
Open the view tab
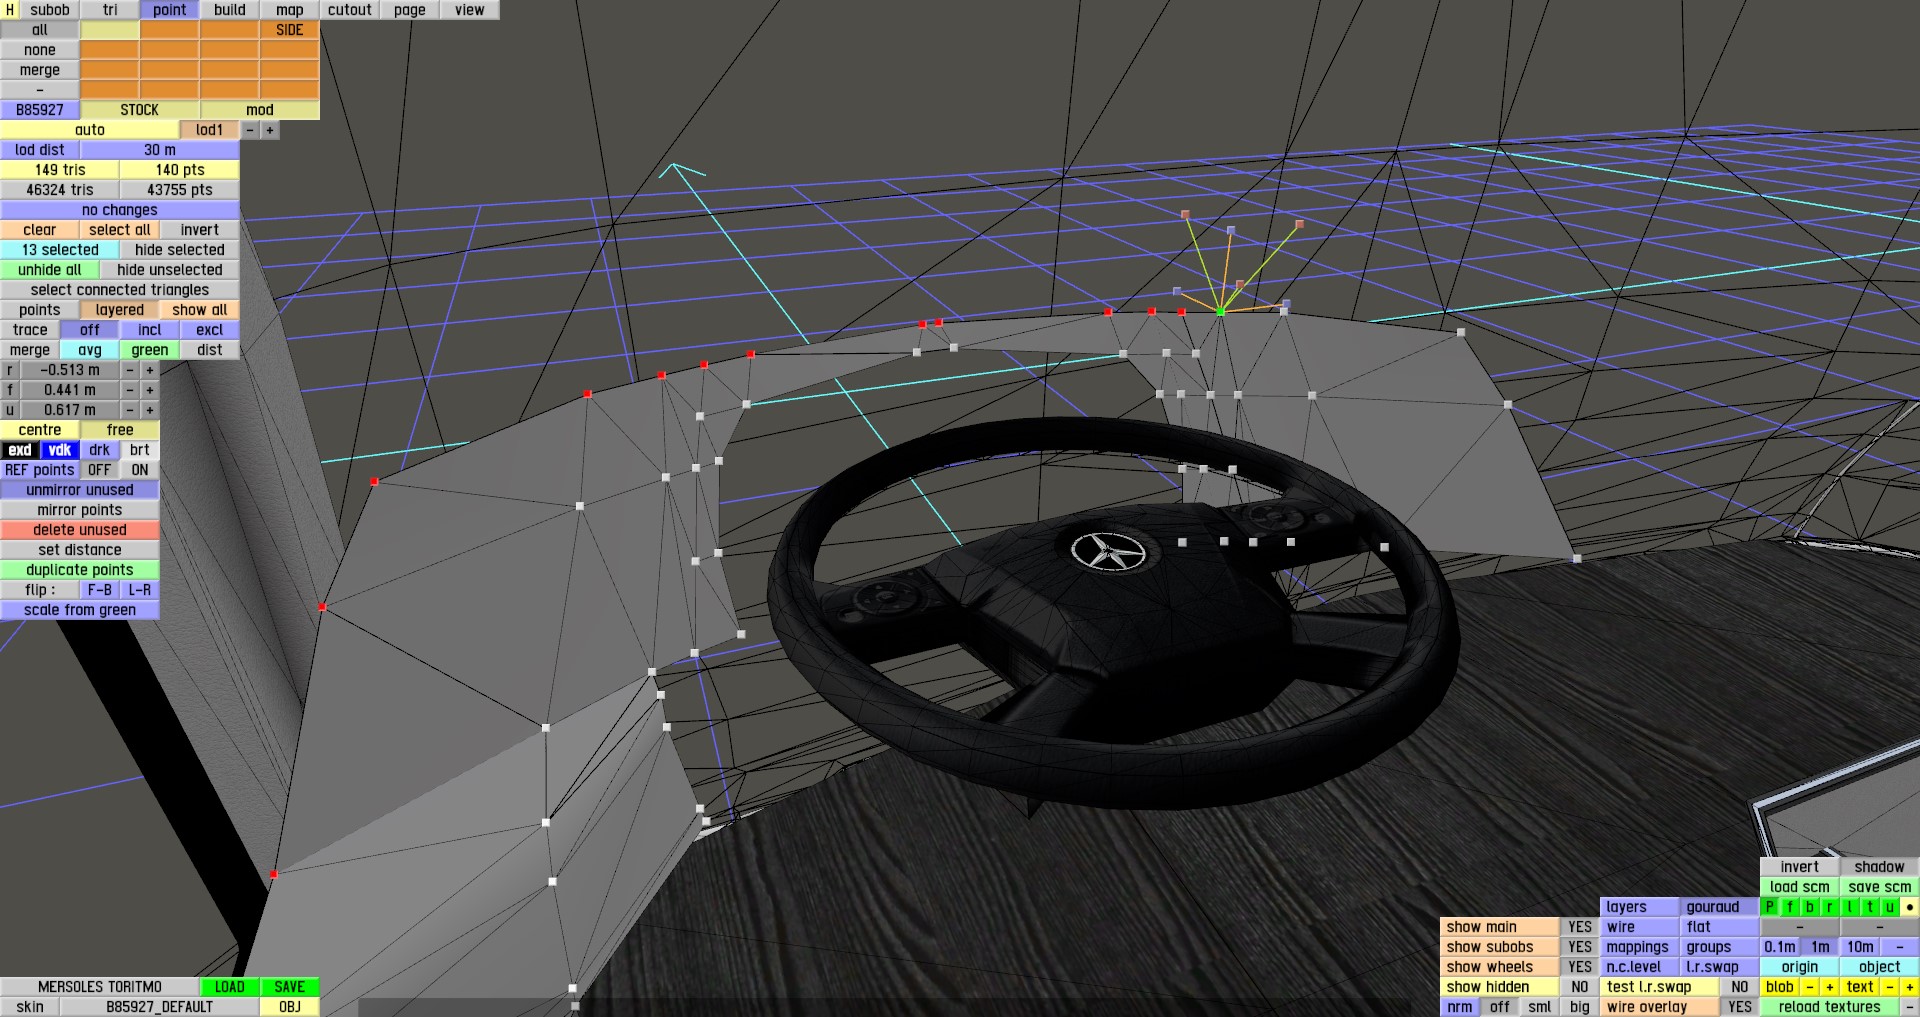coord(470,10)
